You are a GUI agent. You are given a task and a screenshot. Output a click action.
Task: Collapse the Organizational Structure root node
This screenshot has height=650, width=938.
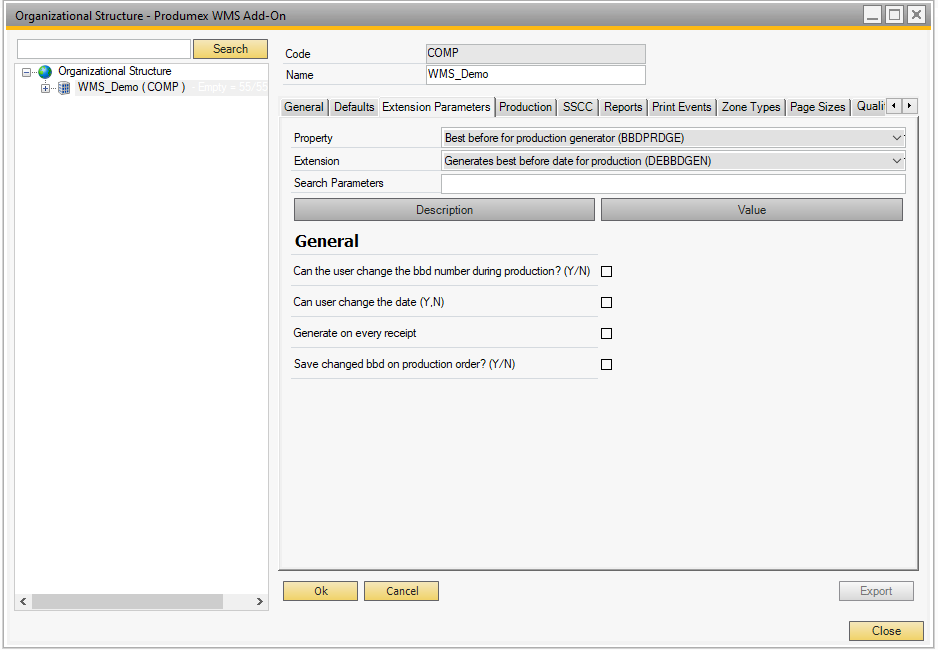[27, 72]
